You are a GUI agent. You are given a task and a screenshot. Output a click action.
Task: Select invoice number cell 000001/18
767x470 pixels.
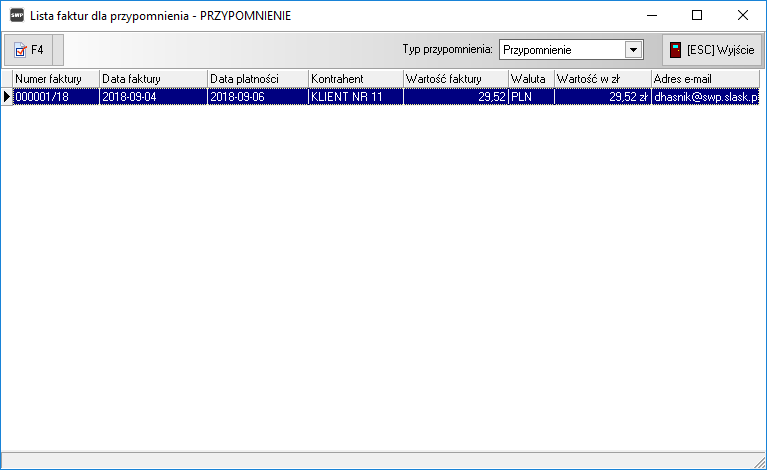click(55, 97)
